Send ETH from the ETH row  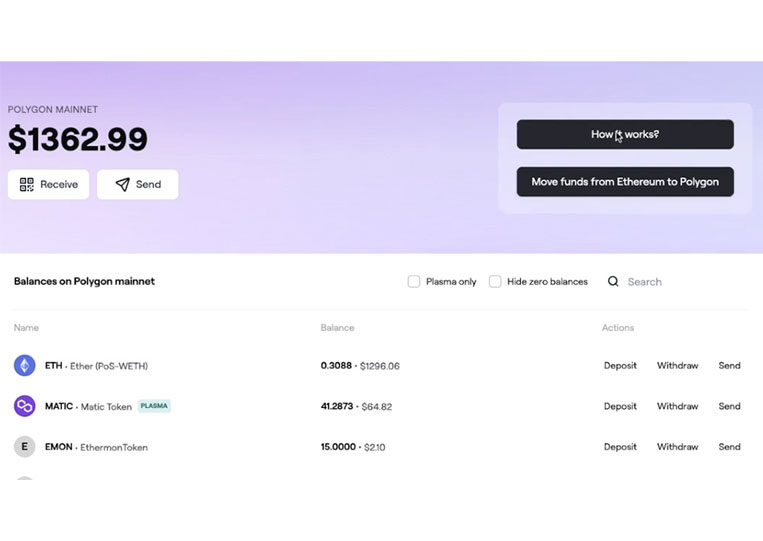(729, 365)
